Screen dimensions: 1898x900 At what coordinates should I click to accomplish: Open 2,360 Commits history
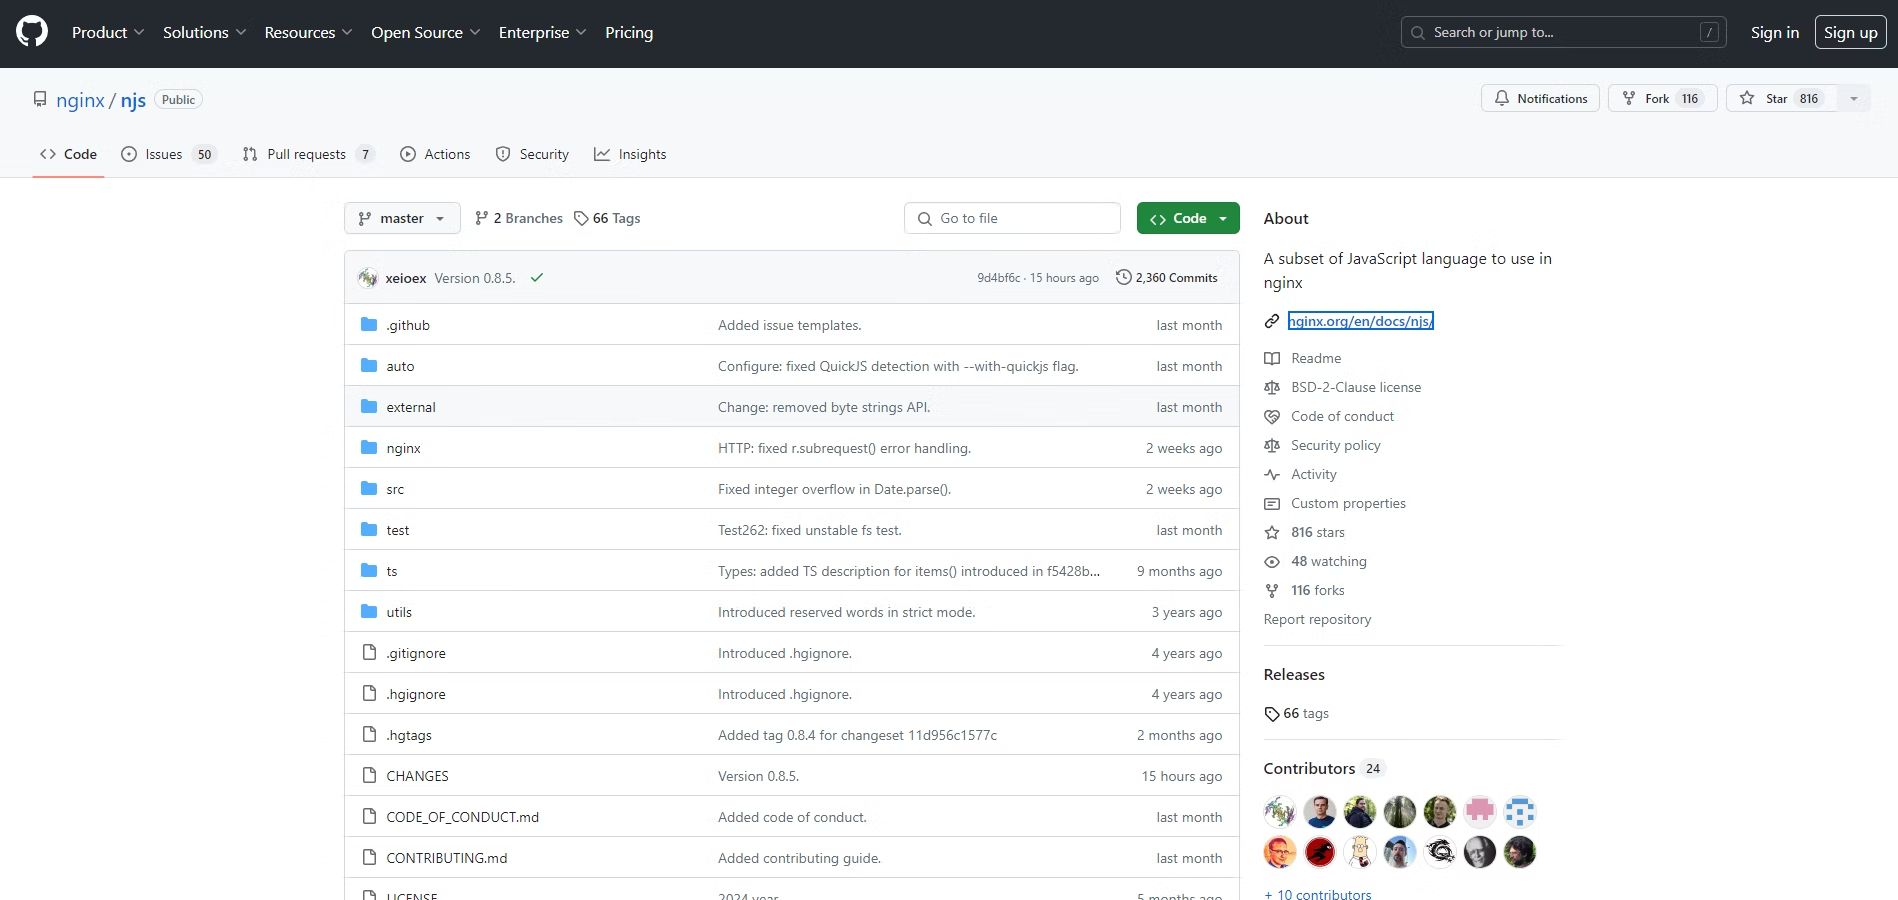tap(1166, 278)
